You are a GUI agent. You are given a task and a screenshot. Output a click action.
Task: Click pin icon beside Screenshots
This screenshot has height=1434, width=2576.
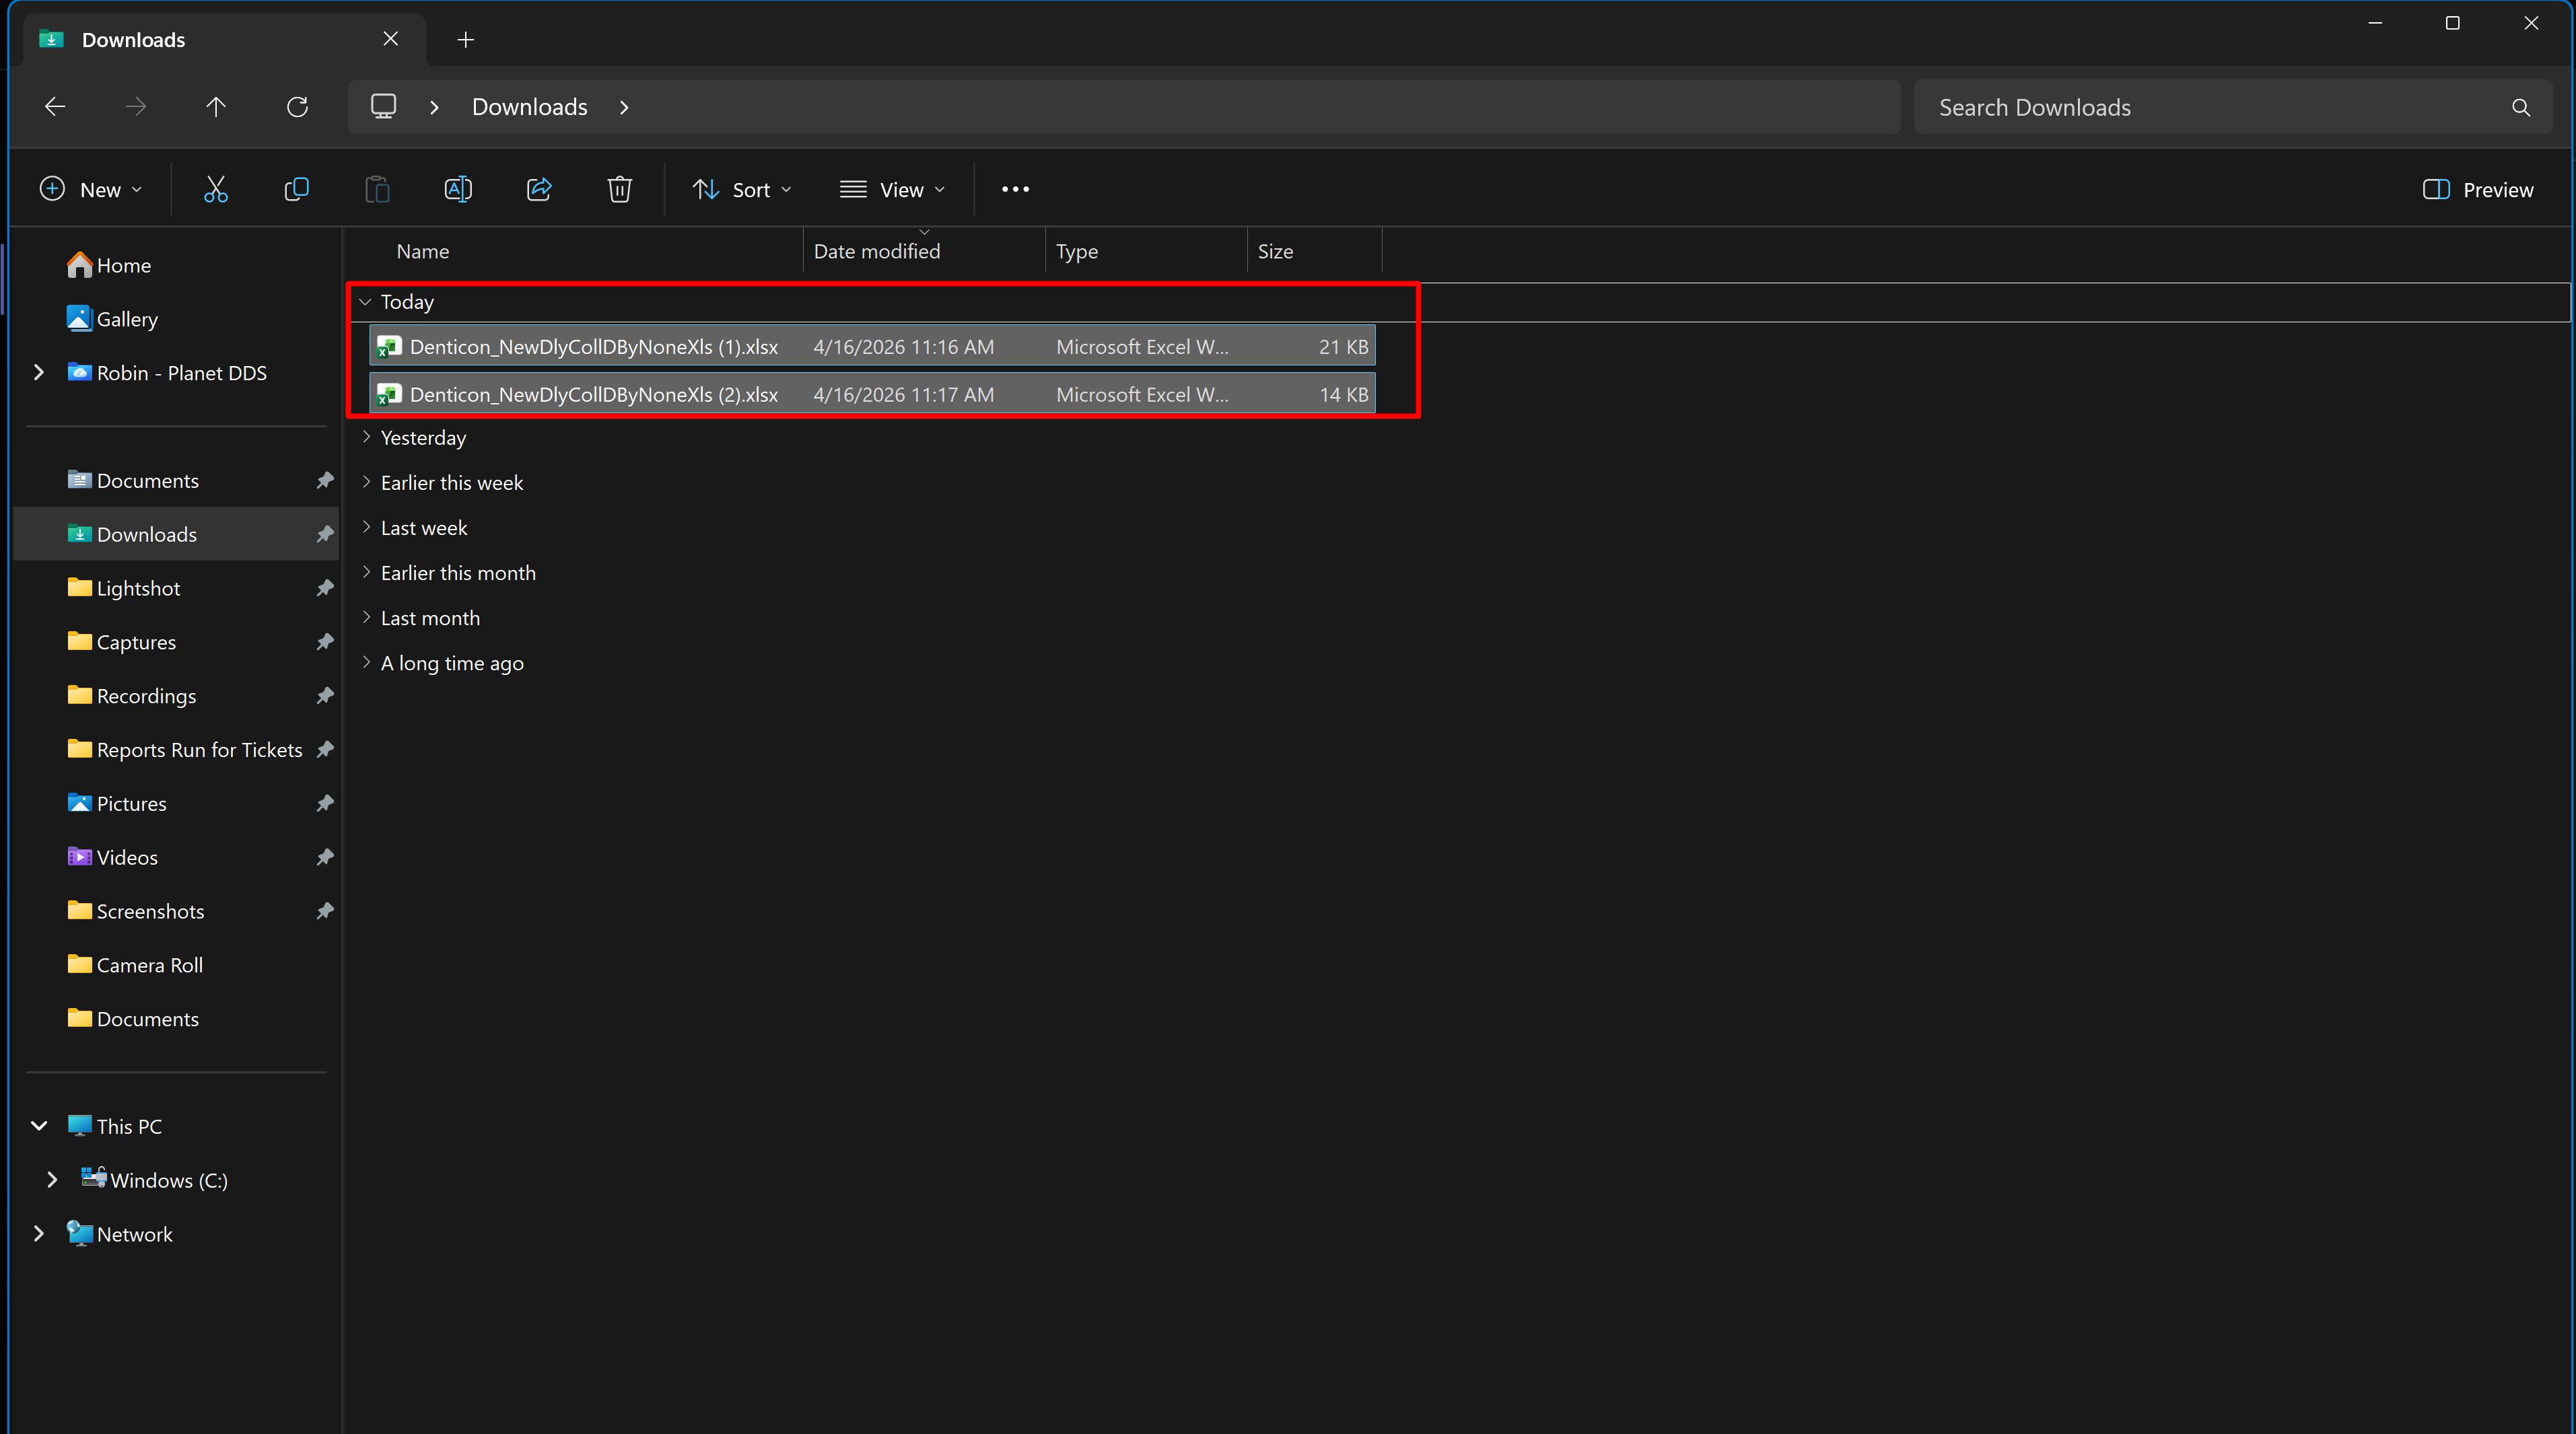tap(324, 910)
